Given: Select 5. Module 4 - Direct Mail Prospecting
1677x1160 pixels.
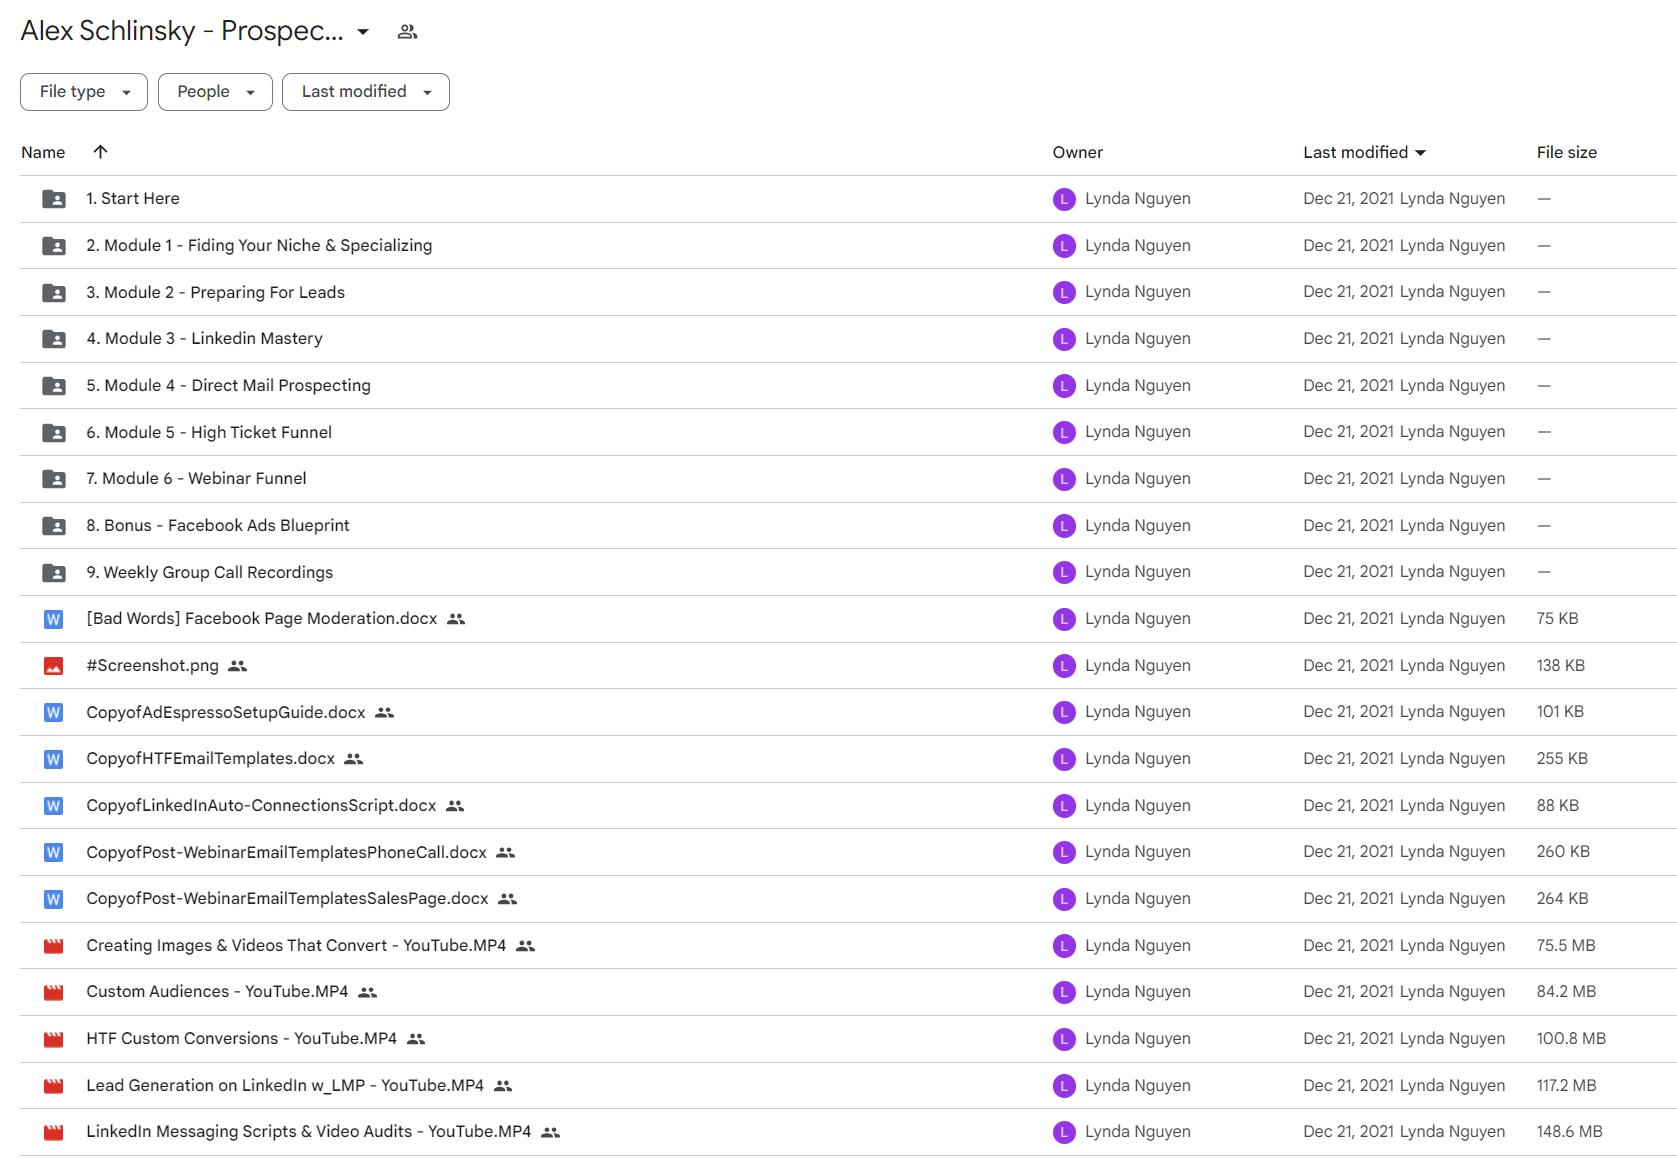Looking at the screenshot, I should click(x=228, y=386).
